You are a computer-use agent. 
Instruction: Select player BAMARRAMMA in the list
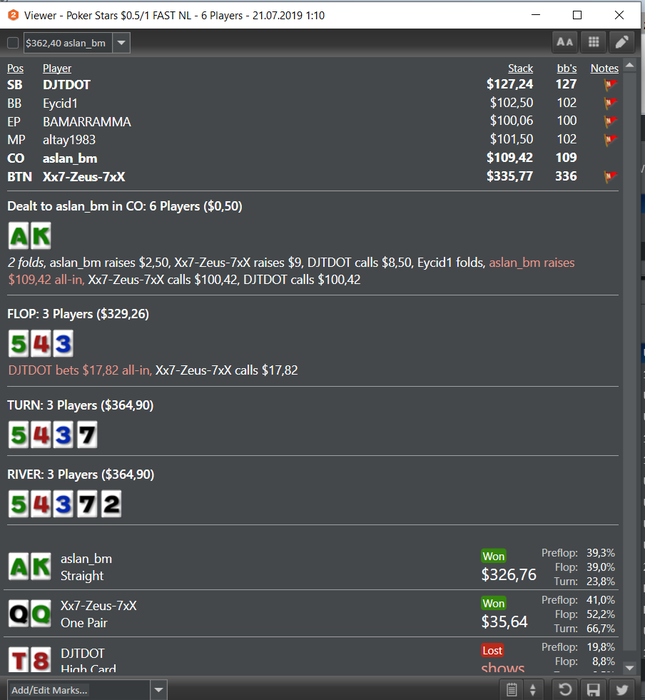pyautogui.click(x=87, y=122)
